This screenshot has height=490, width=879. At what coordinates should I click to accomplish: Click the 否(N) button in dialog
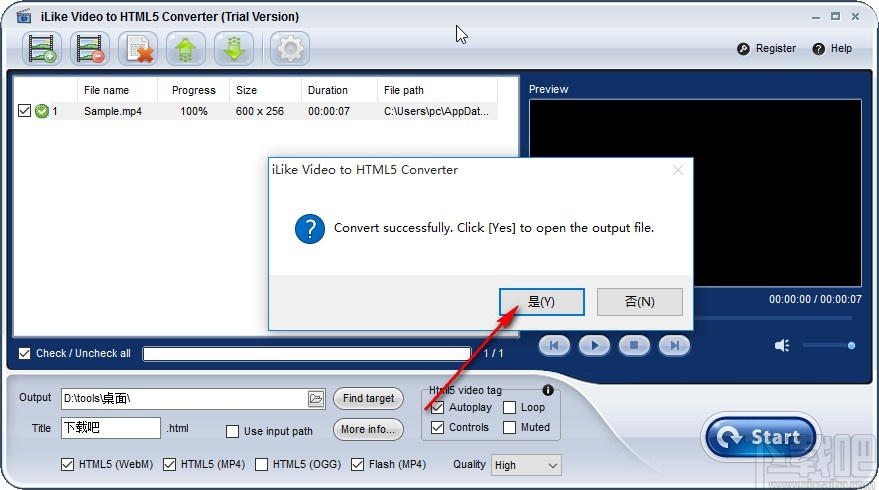click(x=640, y=302)
